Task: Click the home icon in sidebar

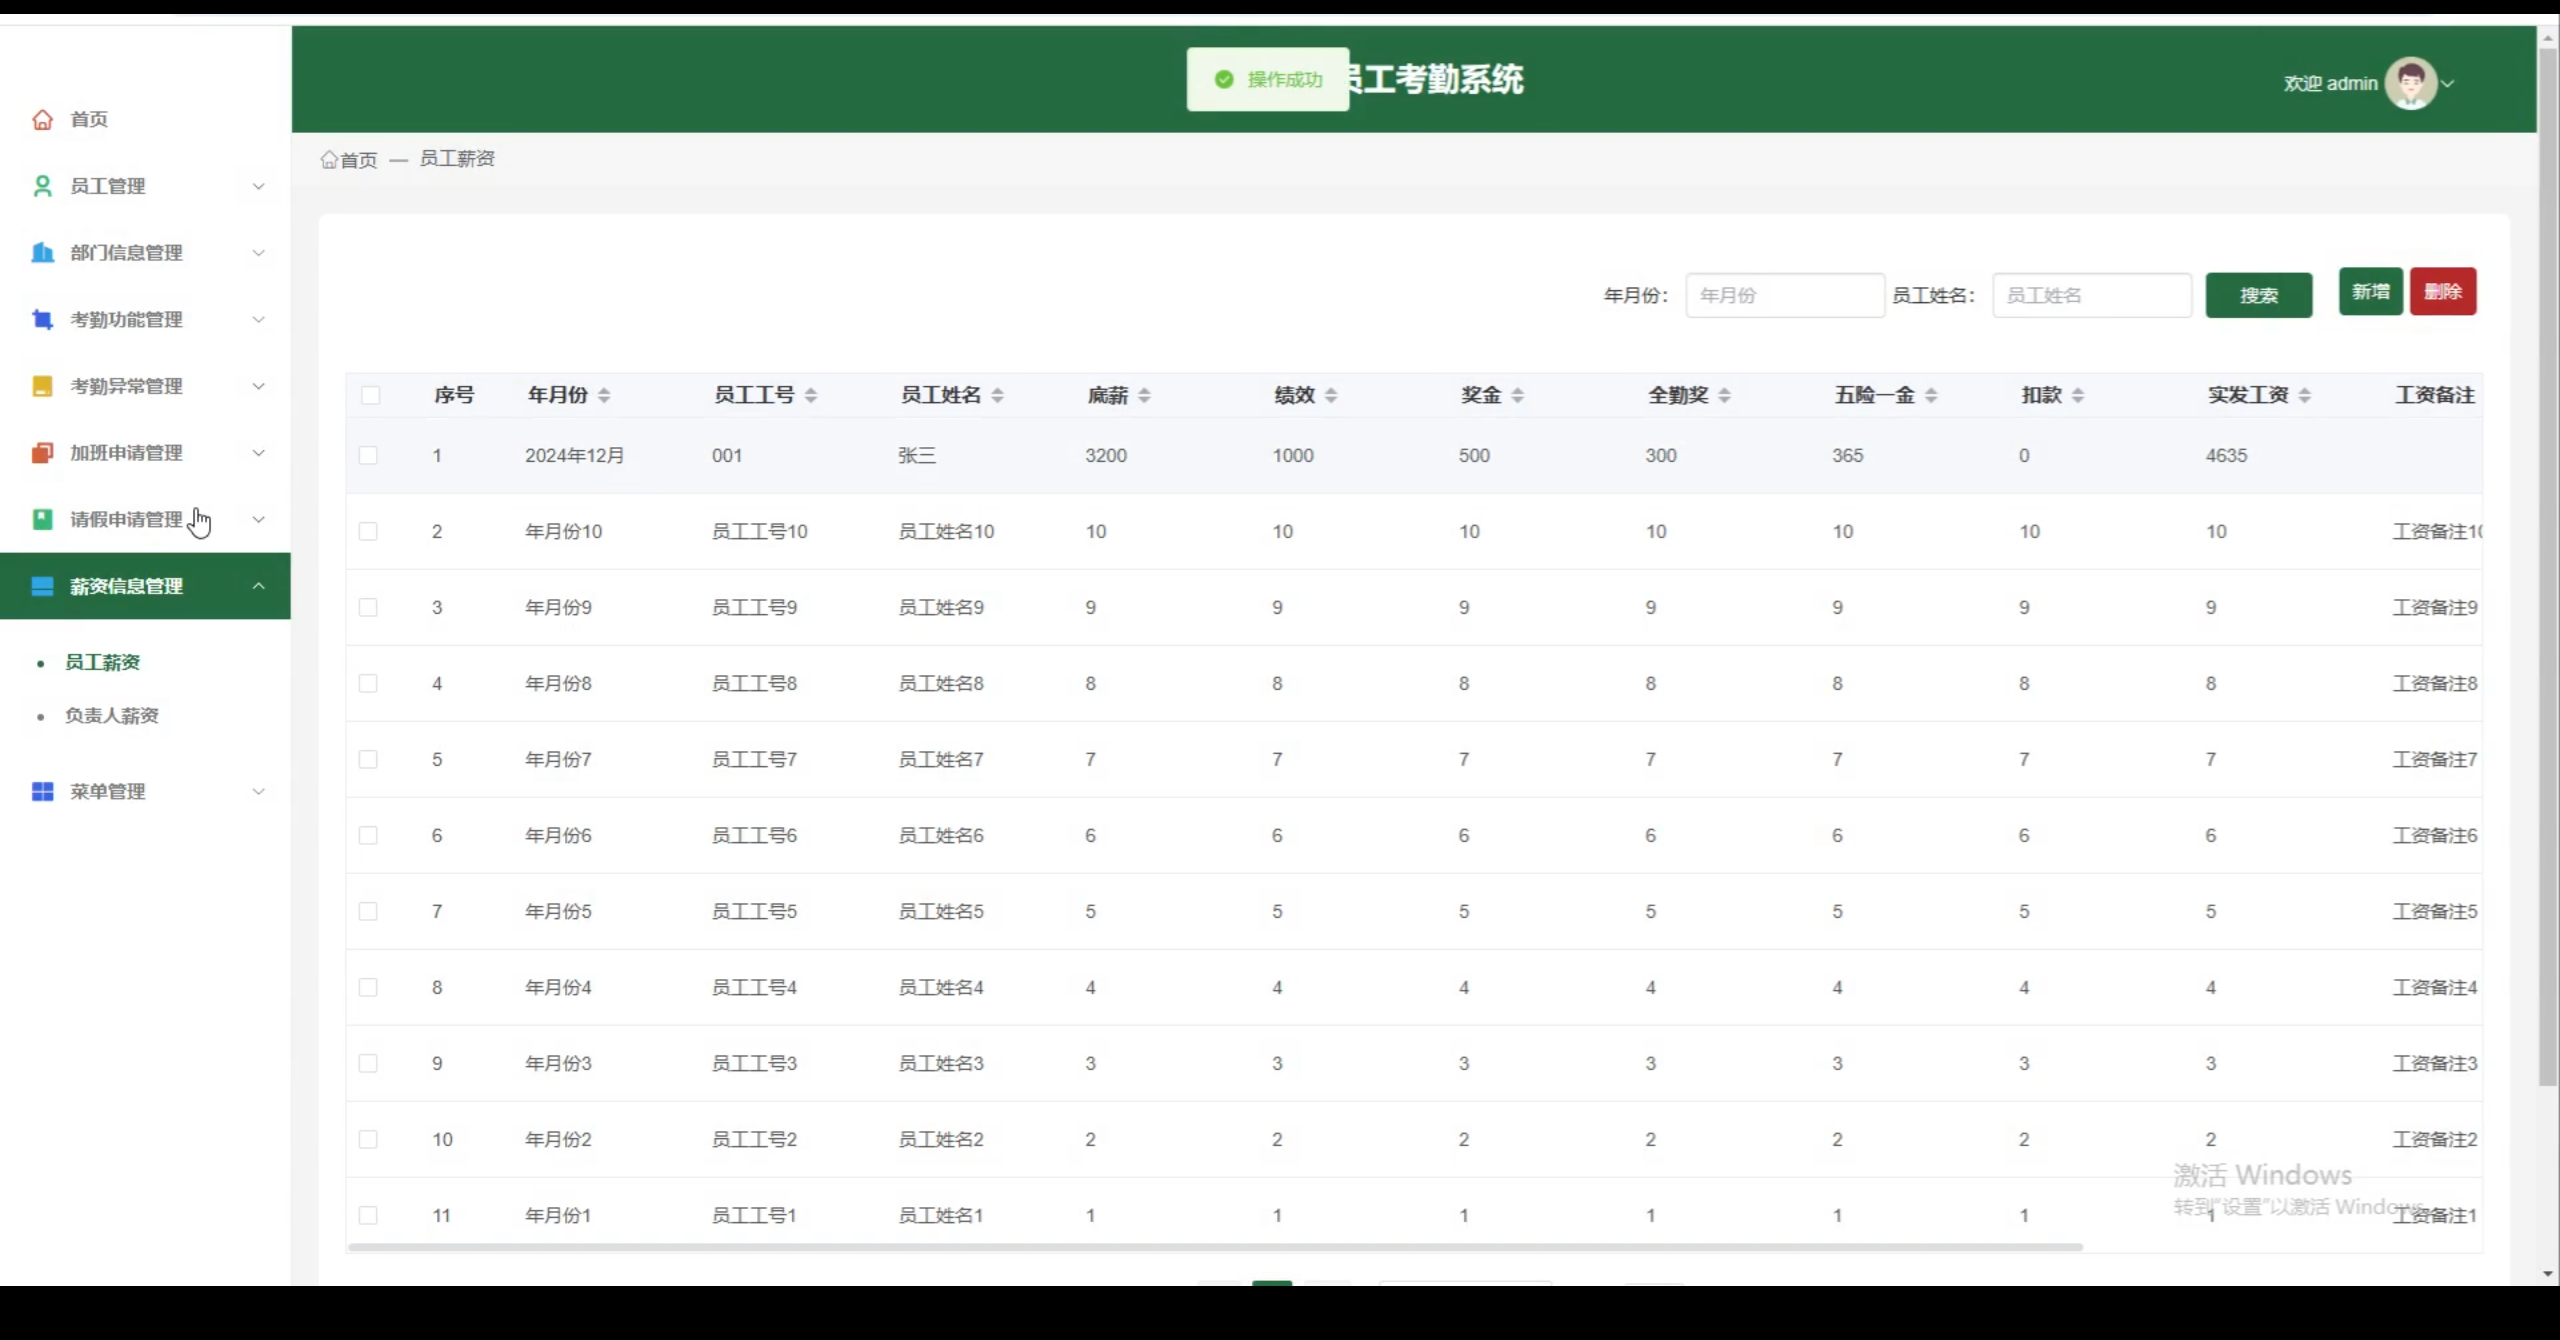Action: pyautogui.click(x=42, y=120)
